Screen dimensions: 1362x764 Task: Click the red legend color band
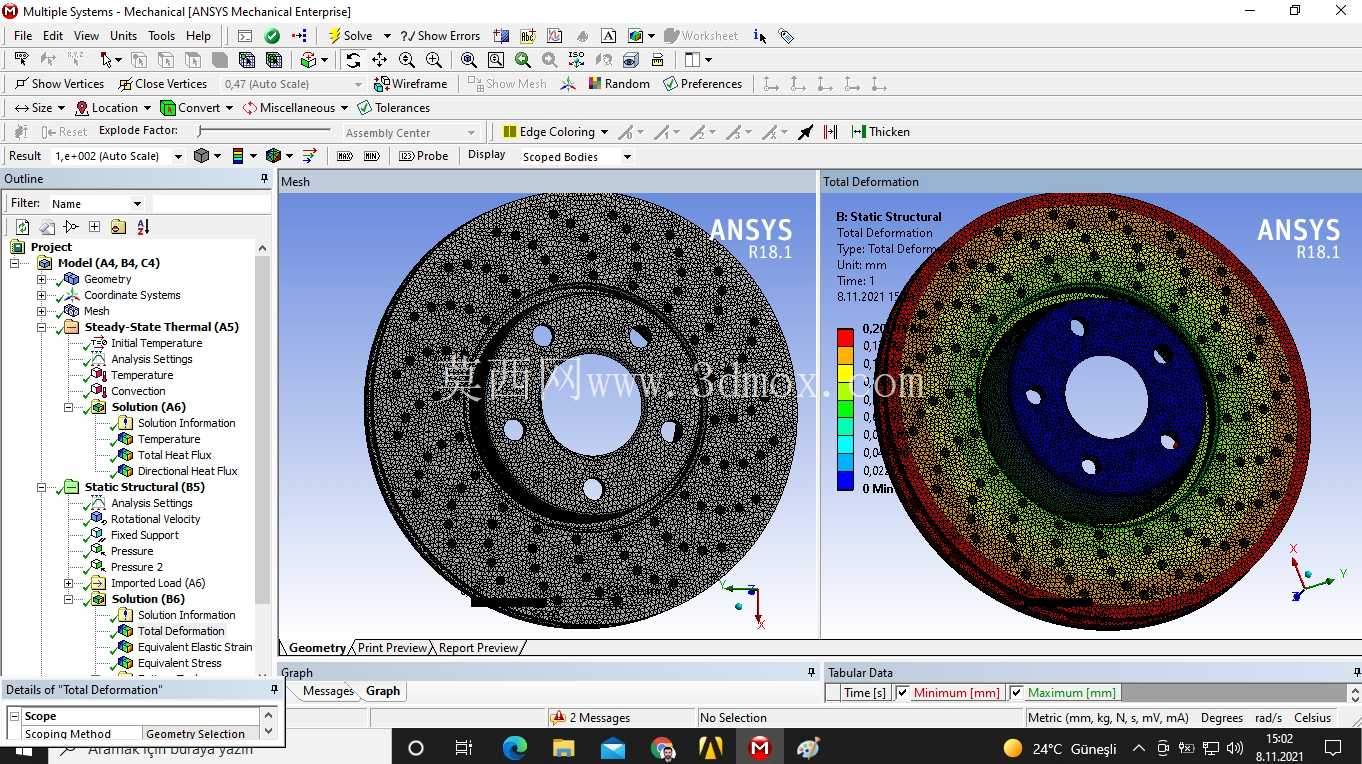coord(845,337)
